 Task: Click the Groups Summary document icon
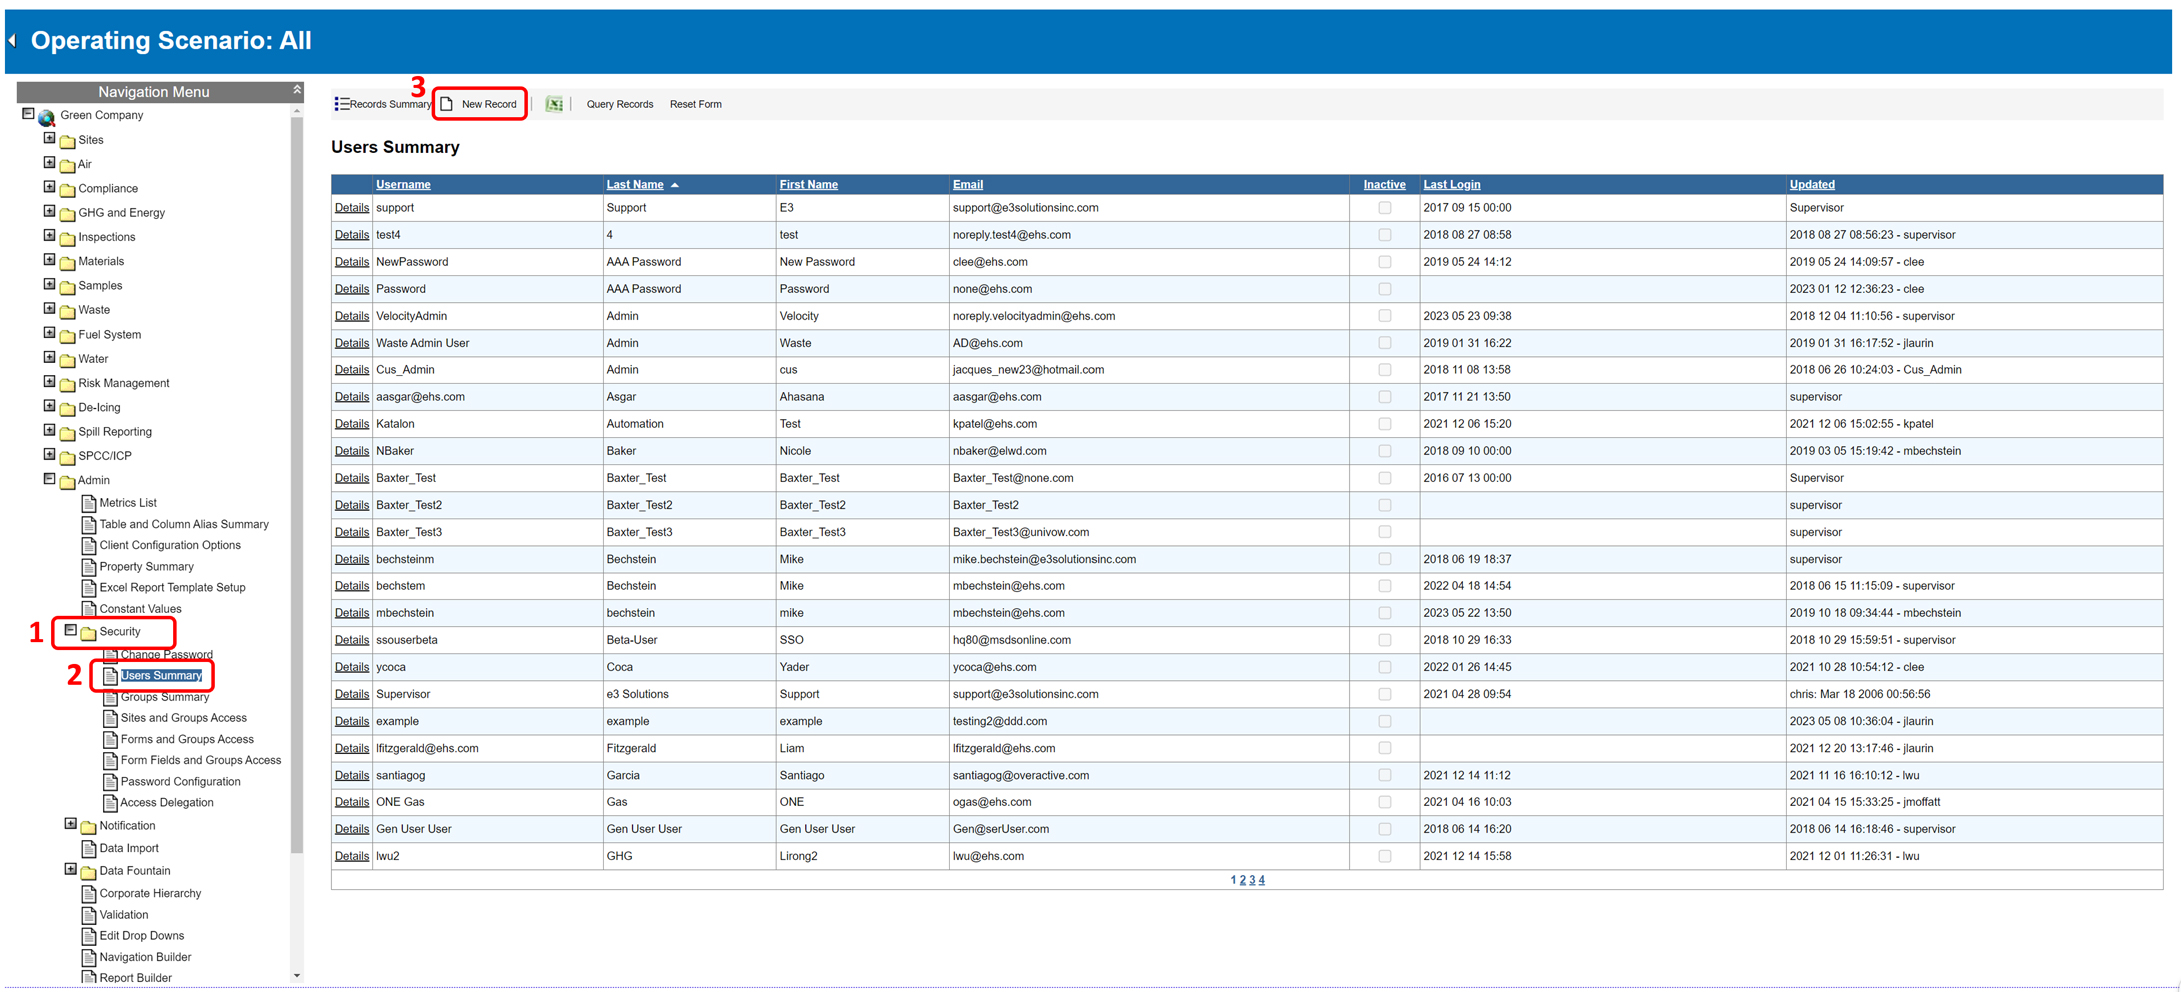coord(110,697)
